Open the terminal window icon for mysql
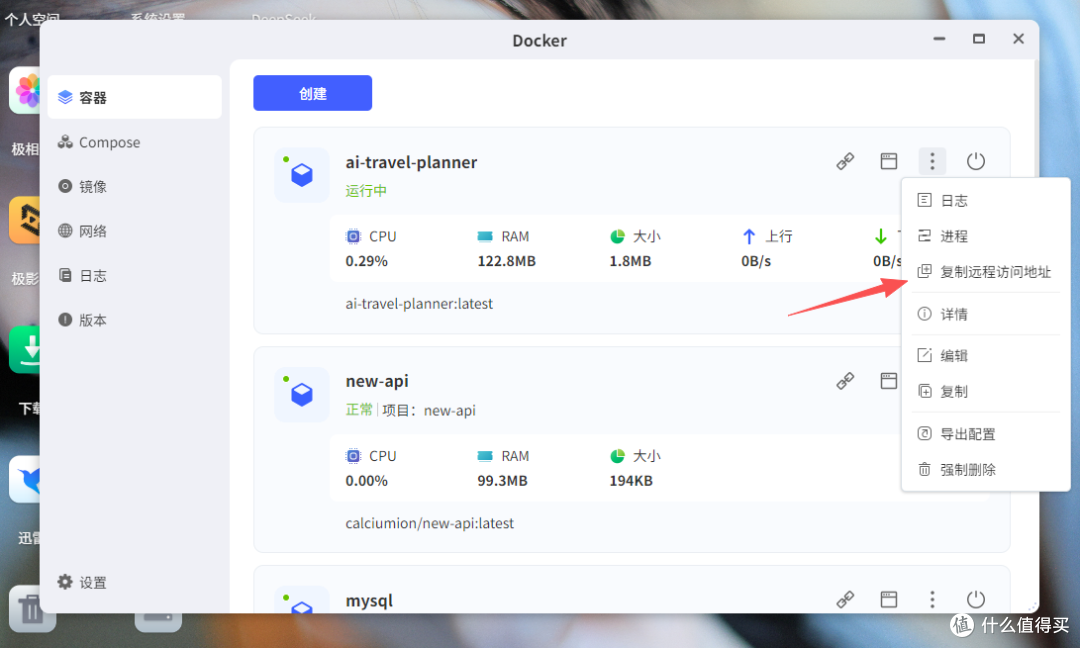Screen dimensions: 1080x648 point(889,600)
